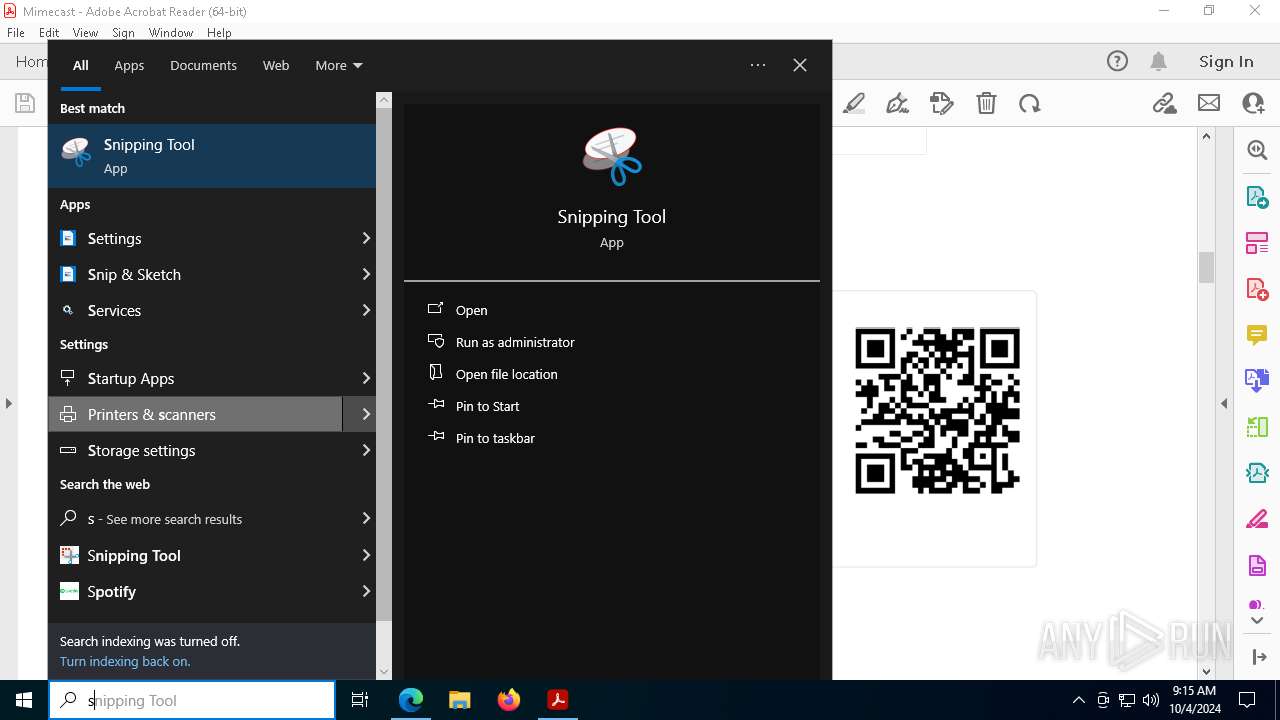This screenshot has height=720, width=1280.
Task: Click Open in Snipping Tool details
Action: 472,310
